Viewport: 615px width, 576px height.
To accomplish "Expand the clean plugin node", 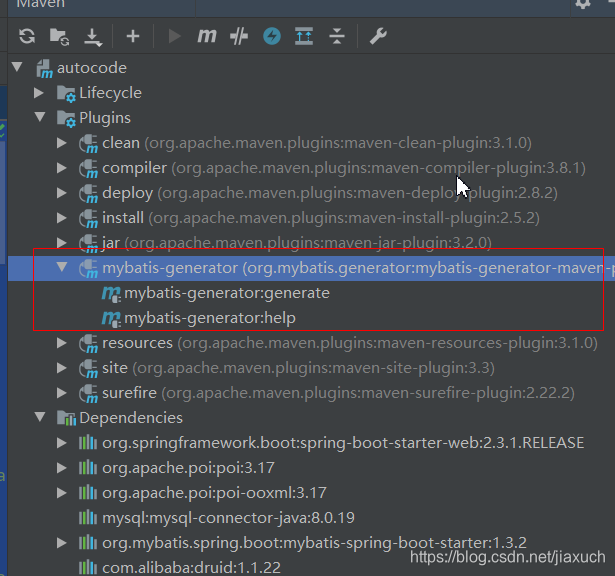I will pyautogui.click(x=62, y=143).
